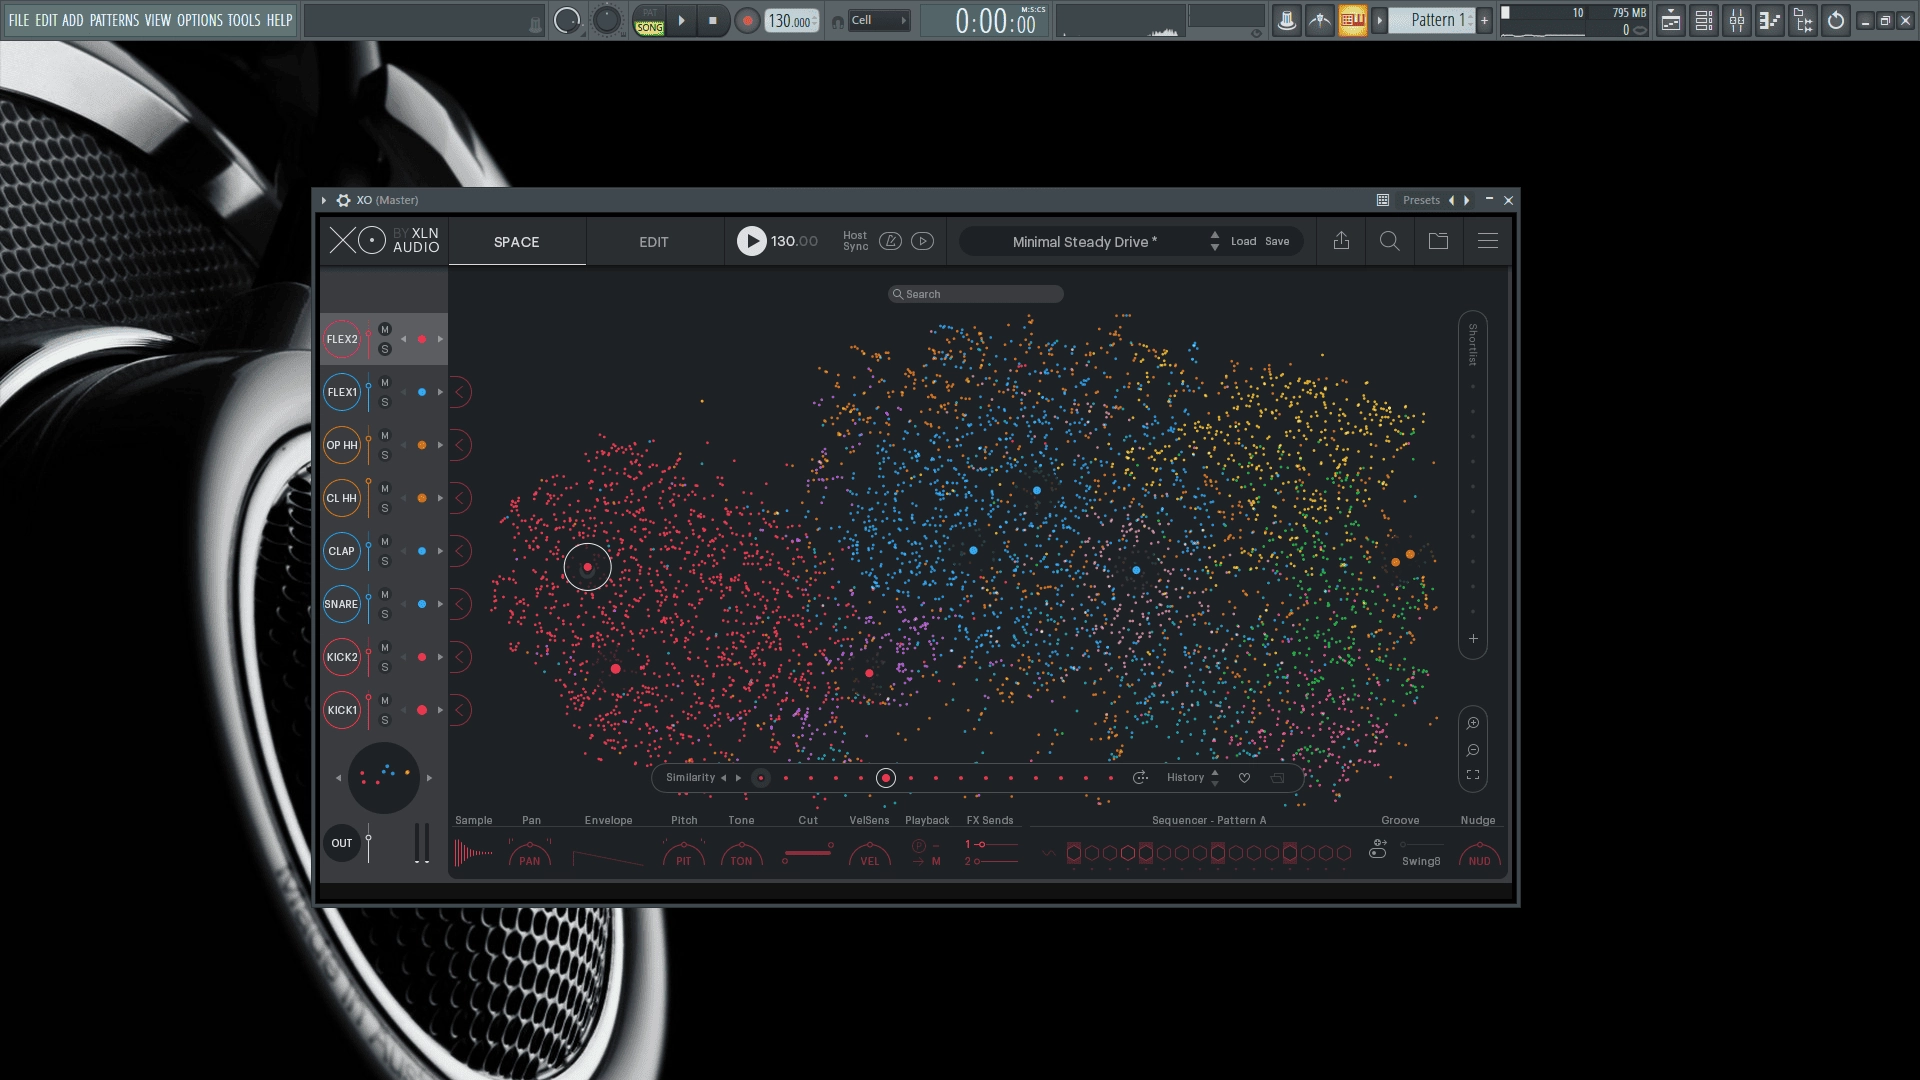This screenshot has height=1080, width=1920.
Task: Mute the FLEX2 channel
Action: (x=385, y=330)
